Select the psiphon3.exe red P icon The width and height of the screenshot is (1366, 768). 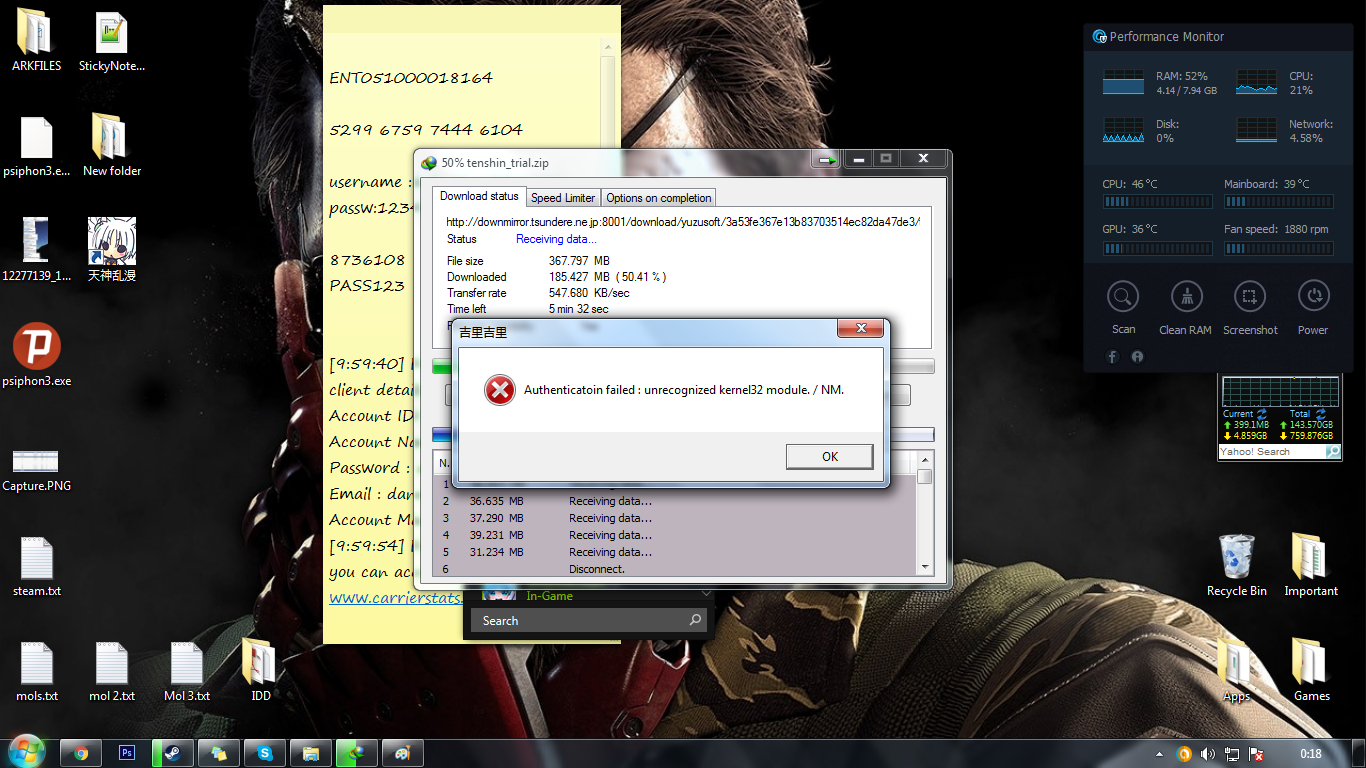tap(37, 356)
